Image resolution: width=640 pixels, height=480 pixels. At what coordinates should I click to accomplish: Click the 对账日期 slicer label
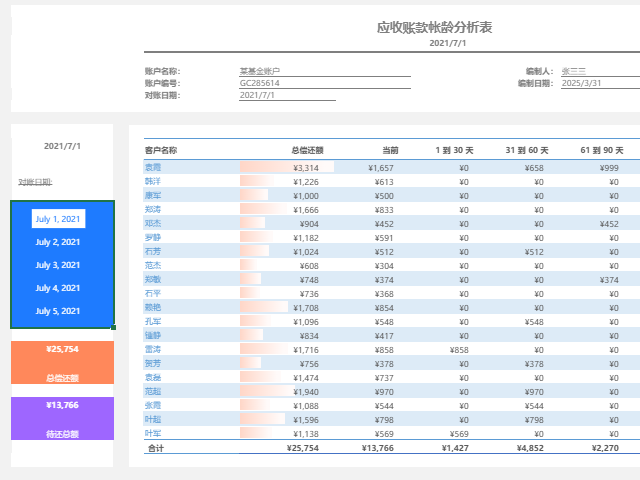(35, 182)
